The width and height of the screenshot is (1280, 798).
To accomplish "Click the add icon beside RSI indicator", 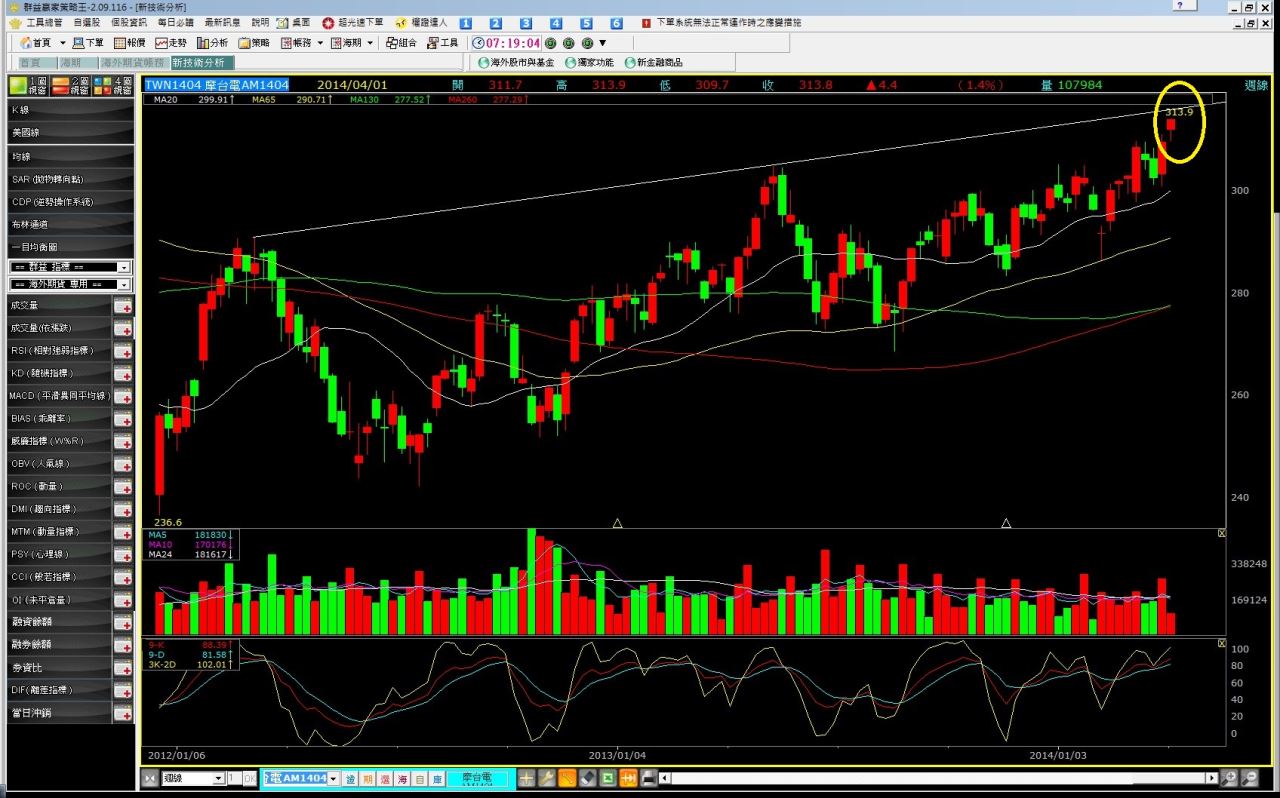I will (123, 351).
